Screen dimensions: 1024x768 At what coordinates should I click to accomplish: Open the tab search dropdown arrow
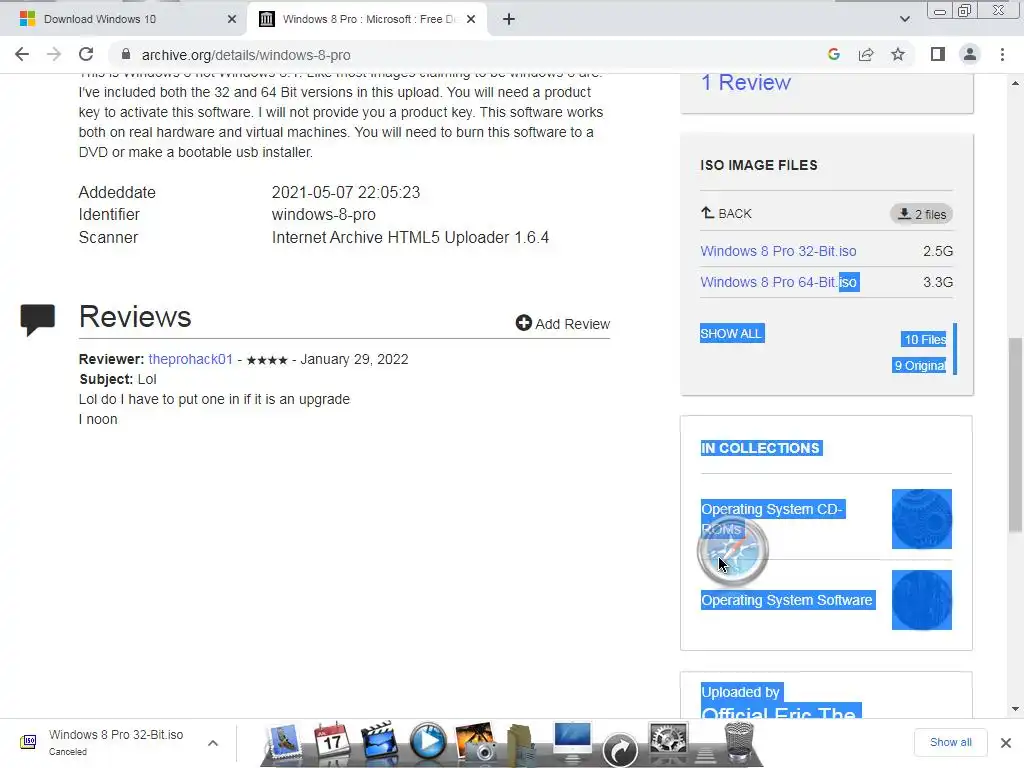(x=904, y=19)
